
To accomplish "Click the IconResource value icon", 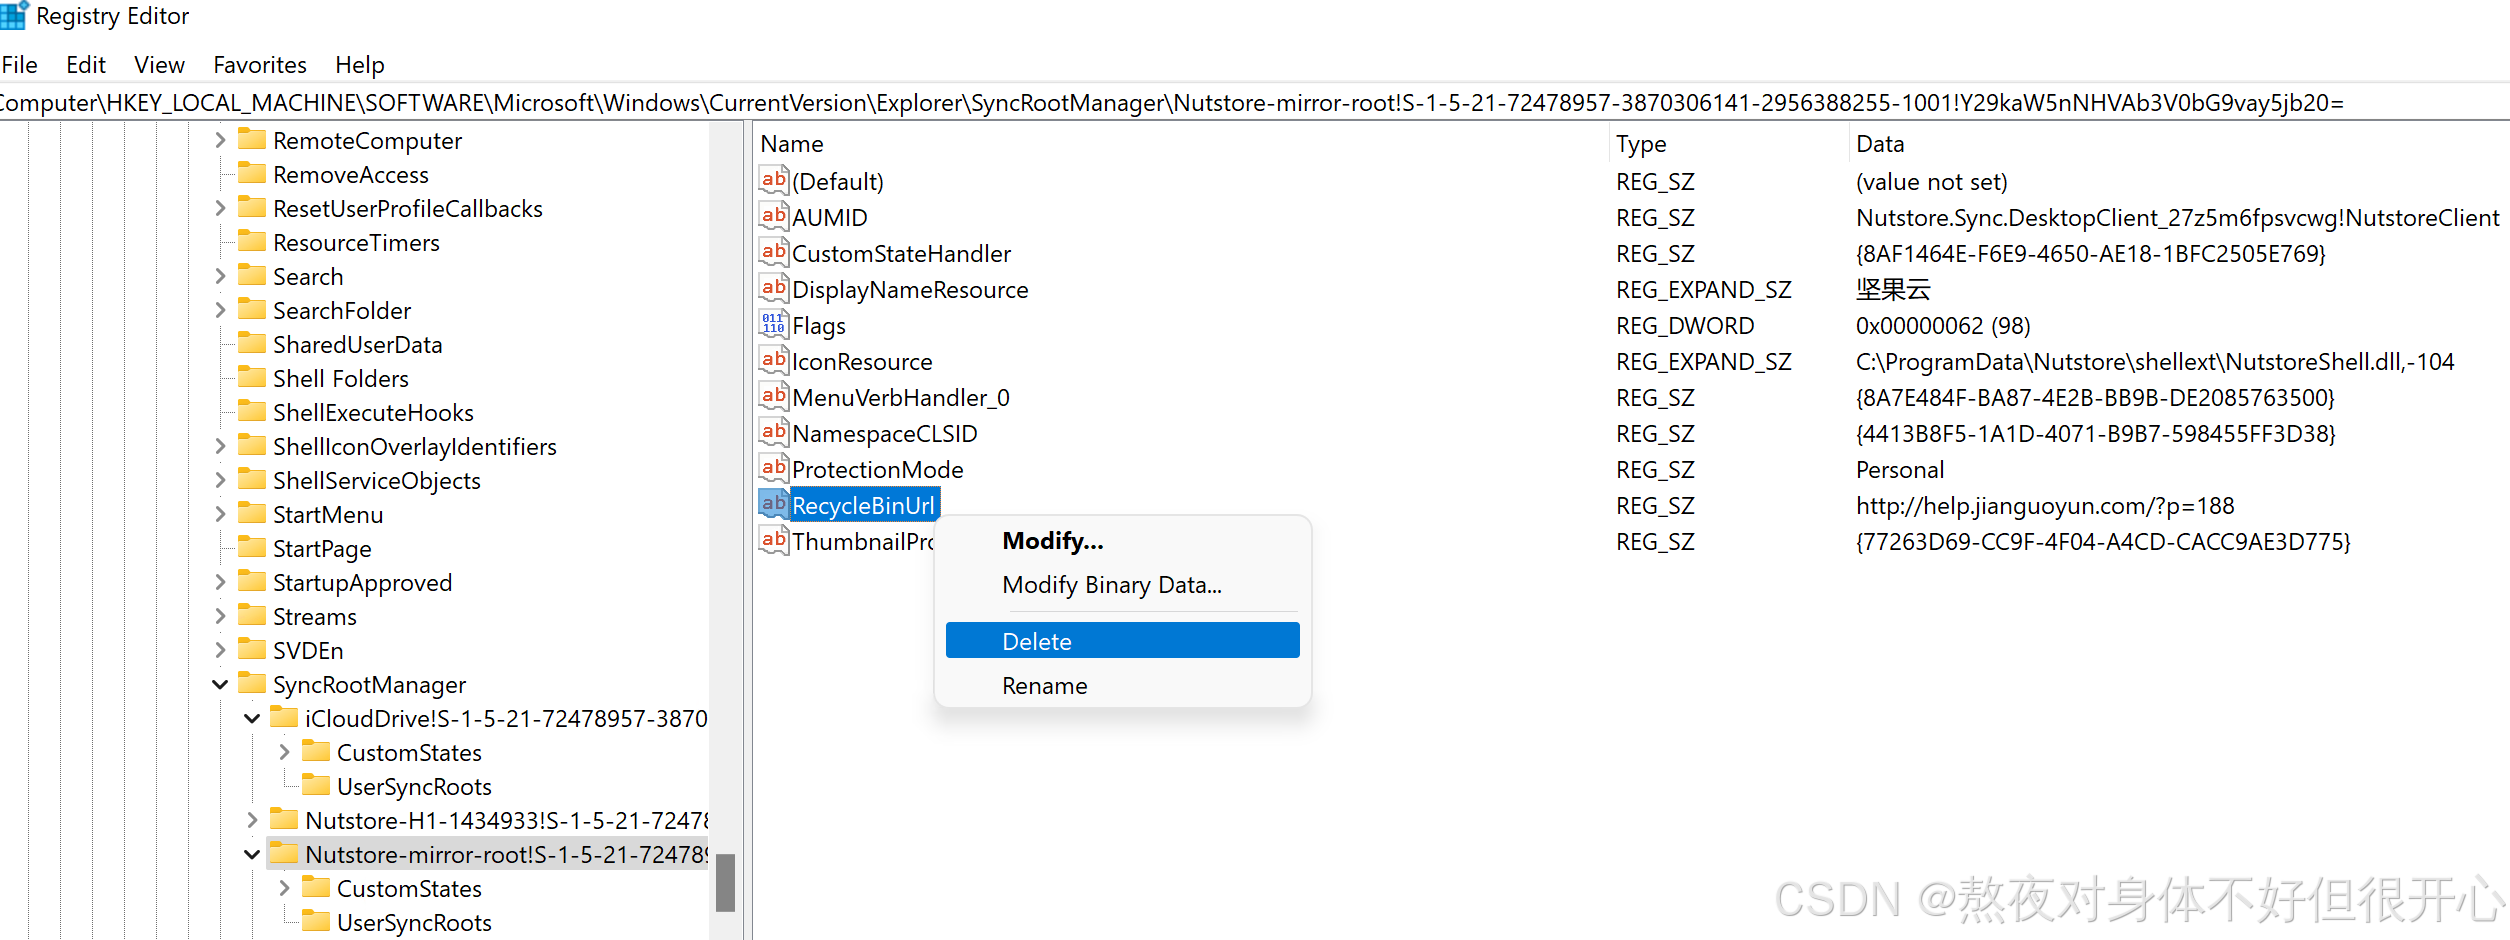I will (774, 361).
